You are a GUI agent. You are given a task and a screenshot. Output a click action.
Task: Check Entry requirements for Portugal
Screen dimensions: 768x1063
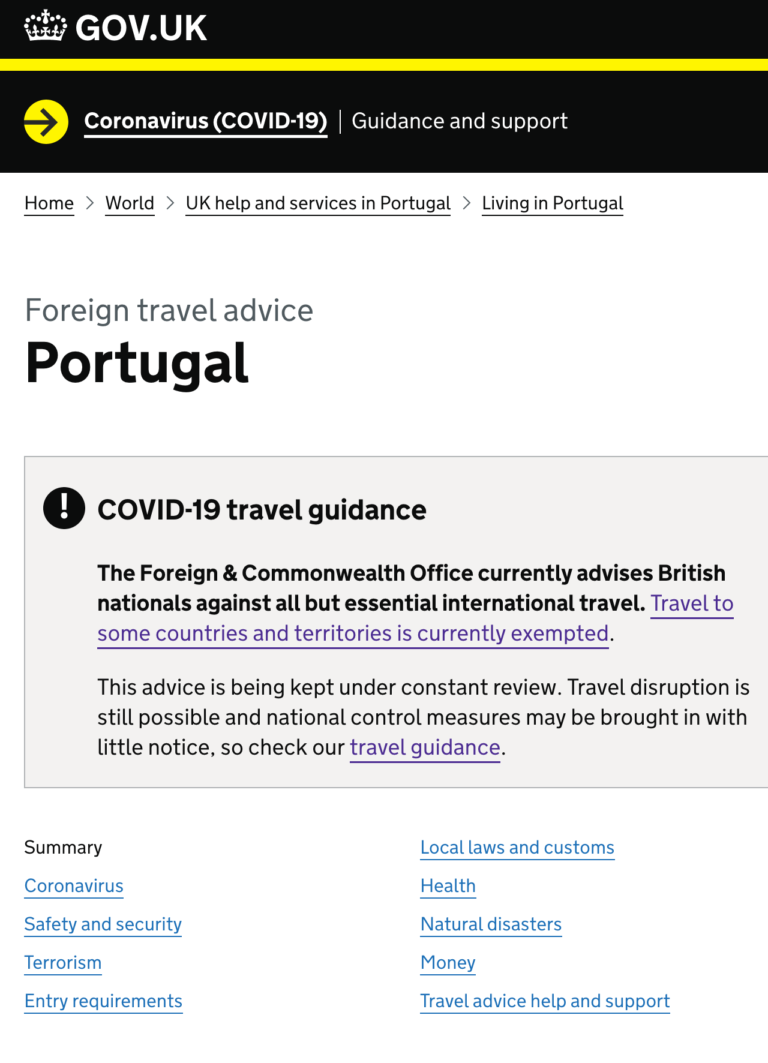tap(103, 1000)
